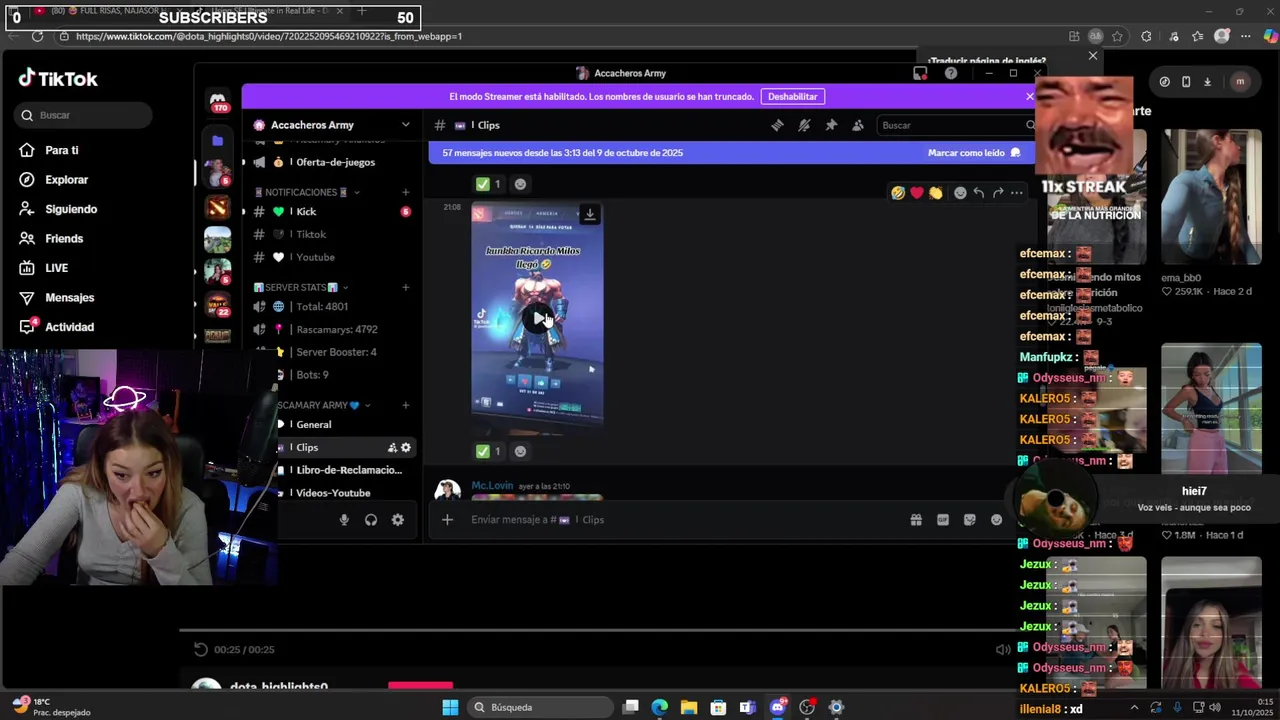The height and width of the screenshot is (720, 1280).
Task: React with heart on hovered message
Action: [x=917, y=193]
